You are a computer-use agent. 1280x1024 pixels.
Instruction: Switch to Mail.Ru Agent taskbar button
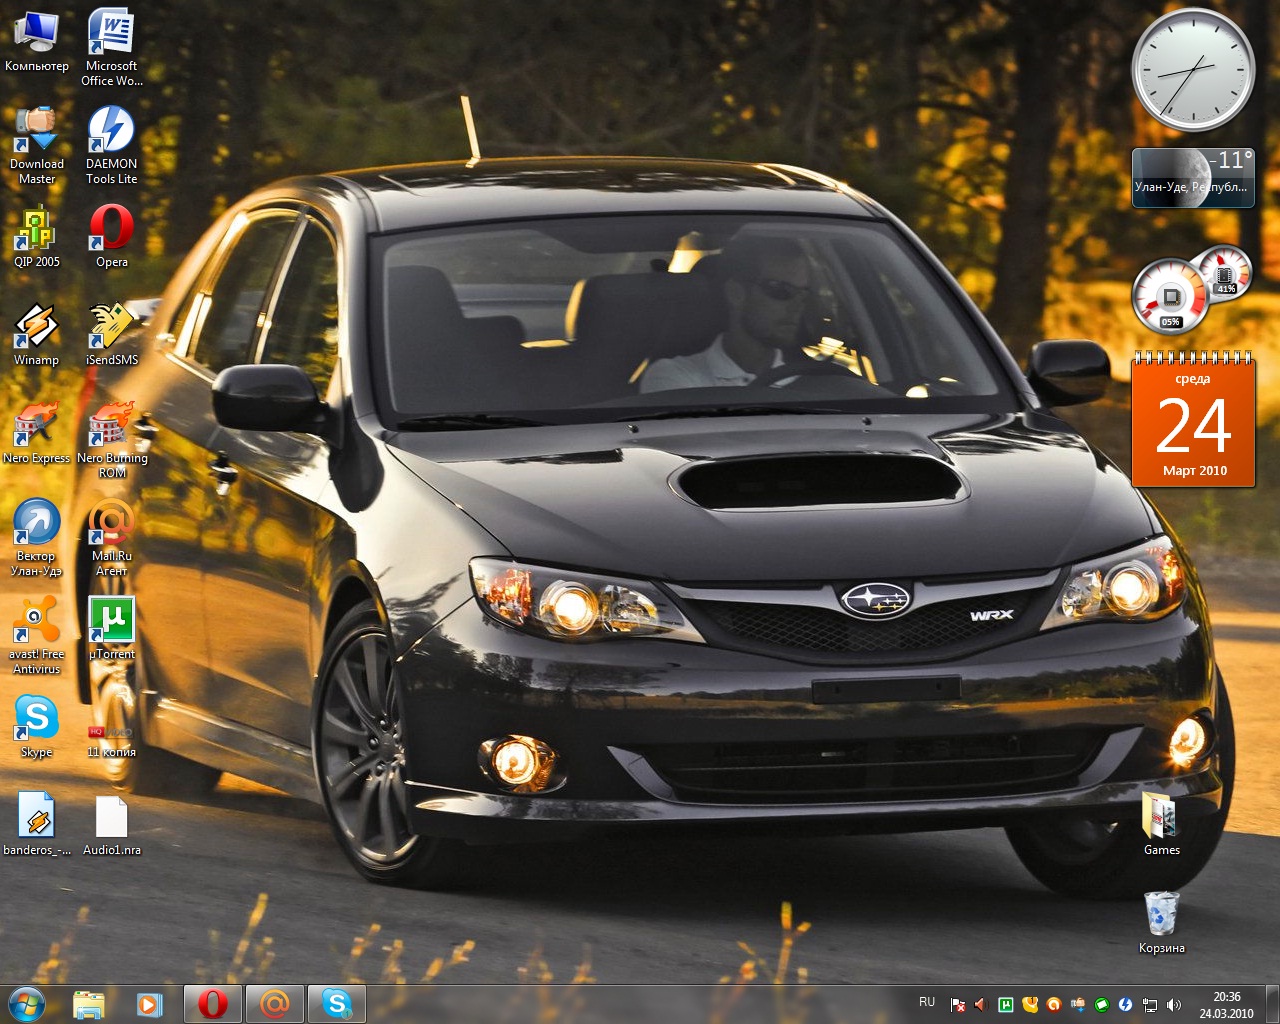tap(275, 1003)
